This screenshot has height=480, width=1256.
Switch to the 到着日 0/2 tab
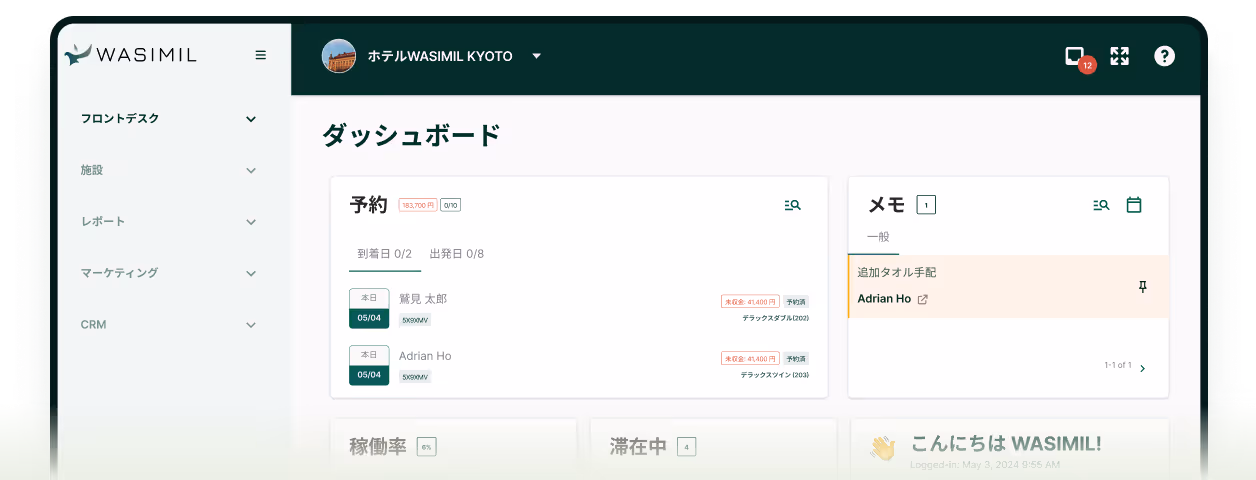tap(385, 254)
